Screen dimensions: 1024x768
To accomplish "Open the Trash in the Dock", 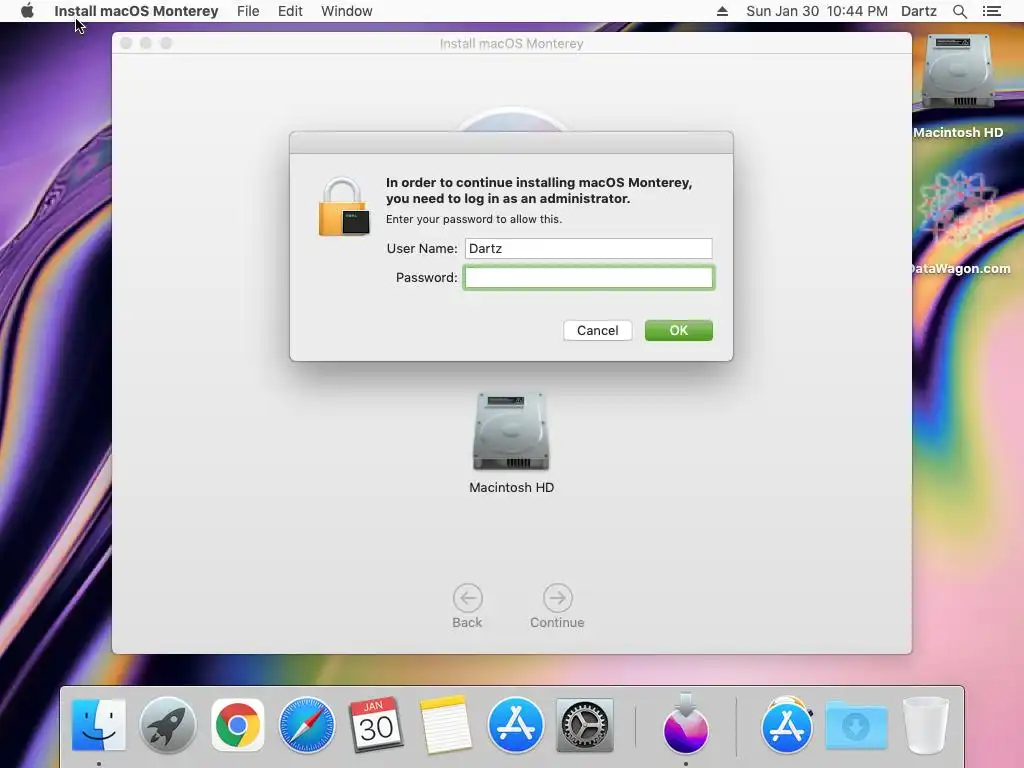I will click(x=925, y=725).
